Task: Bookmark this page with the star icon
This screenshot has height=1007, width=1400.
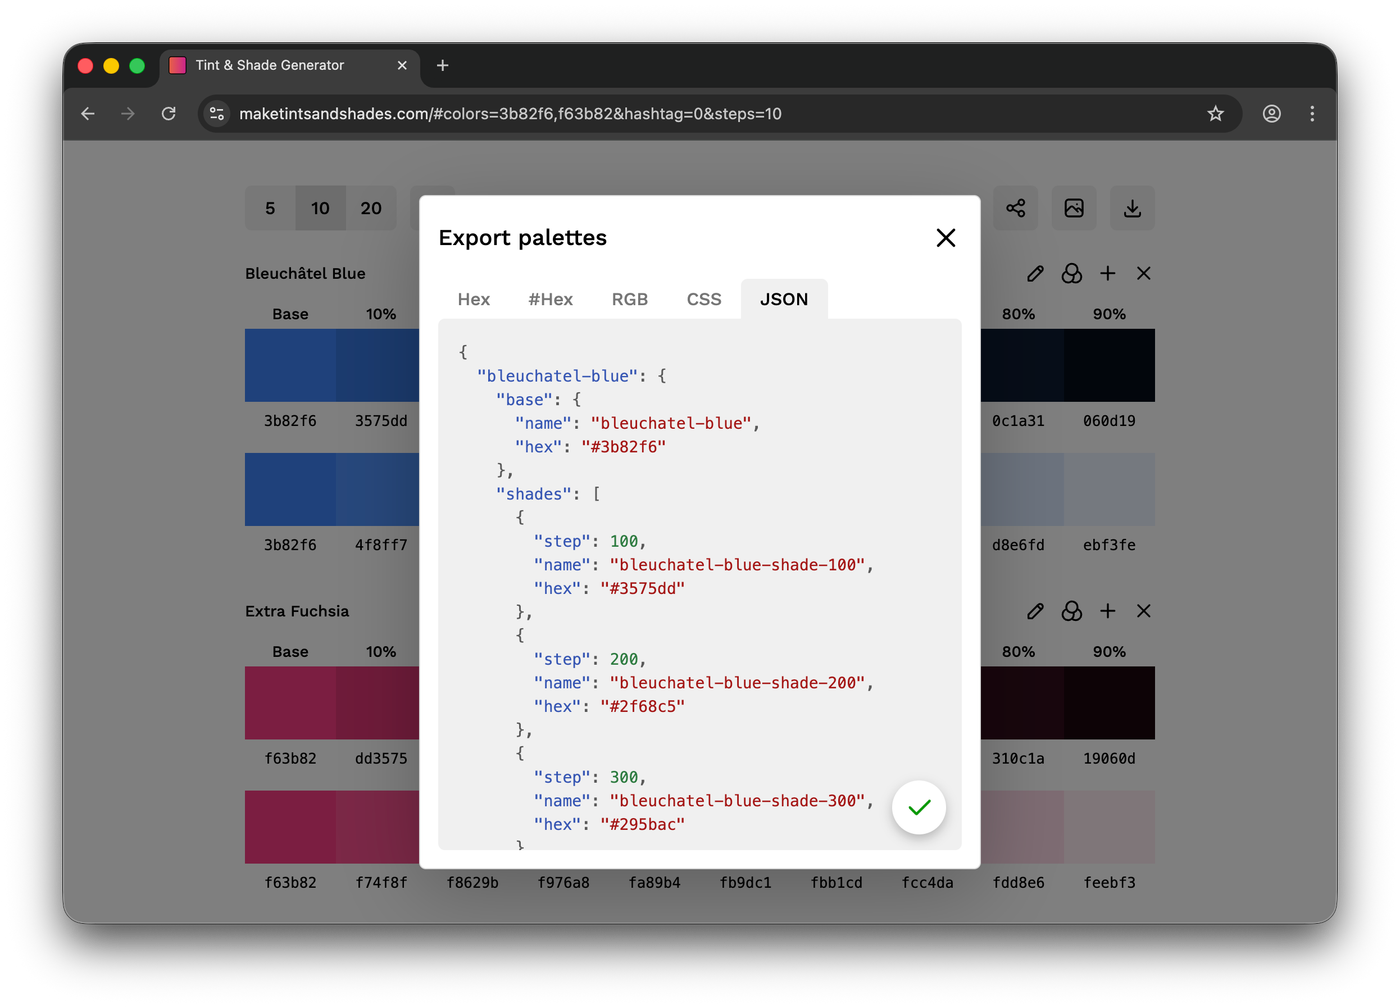Action: (x=1215, y=114)
